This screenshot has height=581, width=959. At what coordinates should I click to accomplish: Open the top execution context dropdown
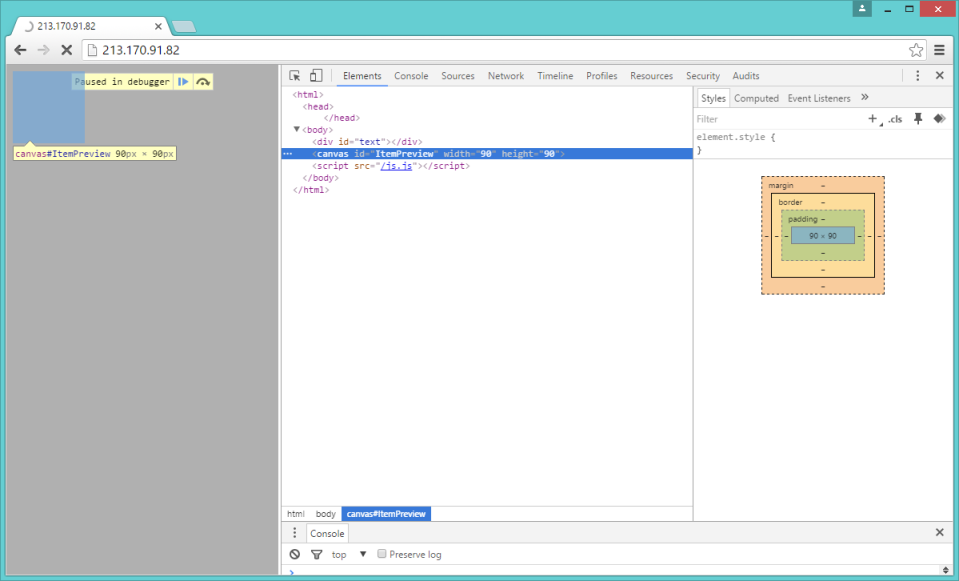point(349,554)
